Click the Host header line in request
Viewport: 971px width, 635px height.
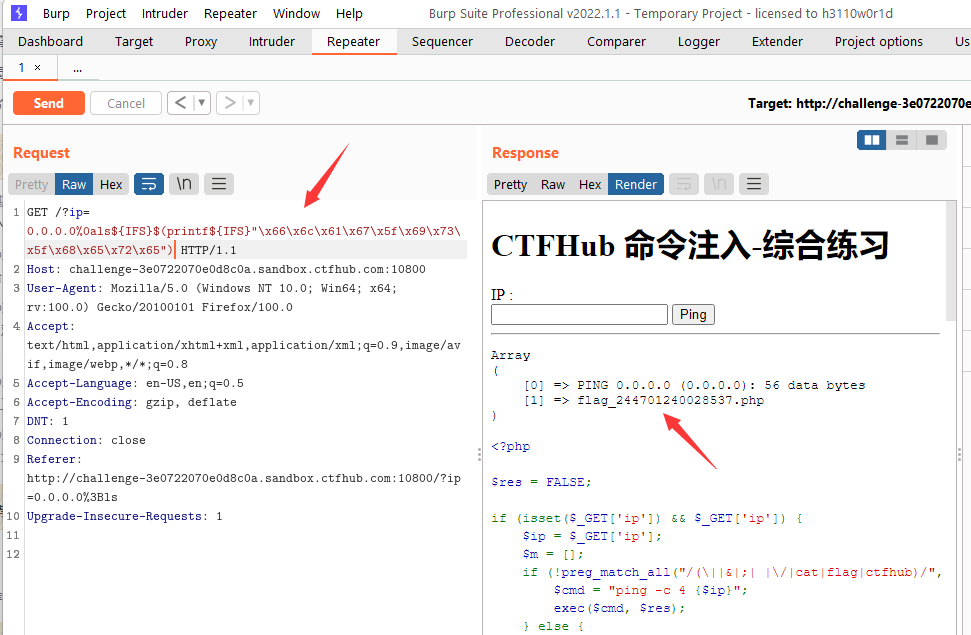coord(226,269)
